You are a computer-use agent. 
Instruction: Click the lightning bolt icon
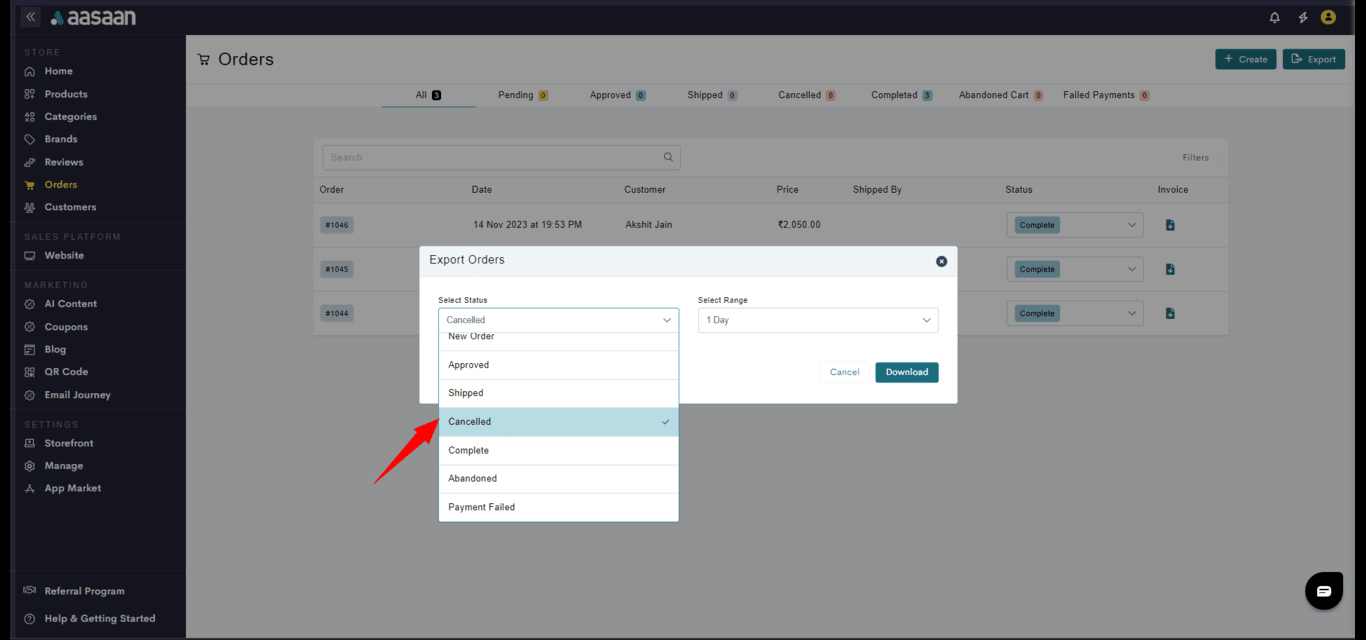pyautogui.click(x=1302, y=17)
